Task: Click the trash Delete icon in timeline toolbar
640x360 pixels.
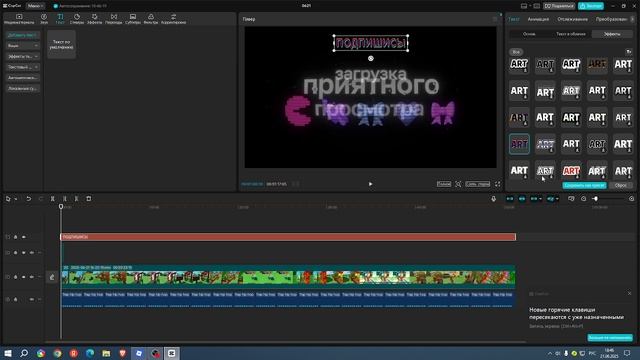Action: (x=89, y=199)
